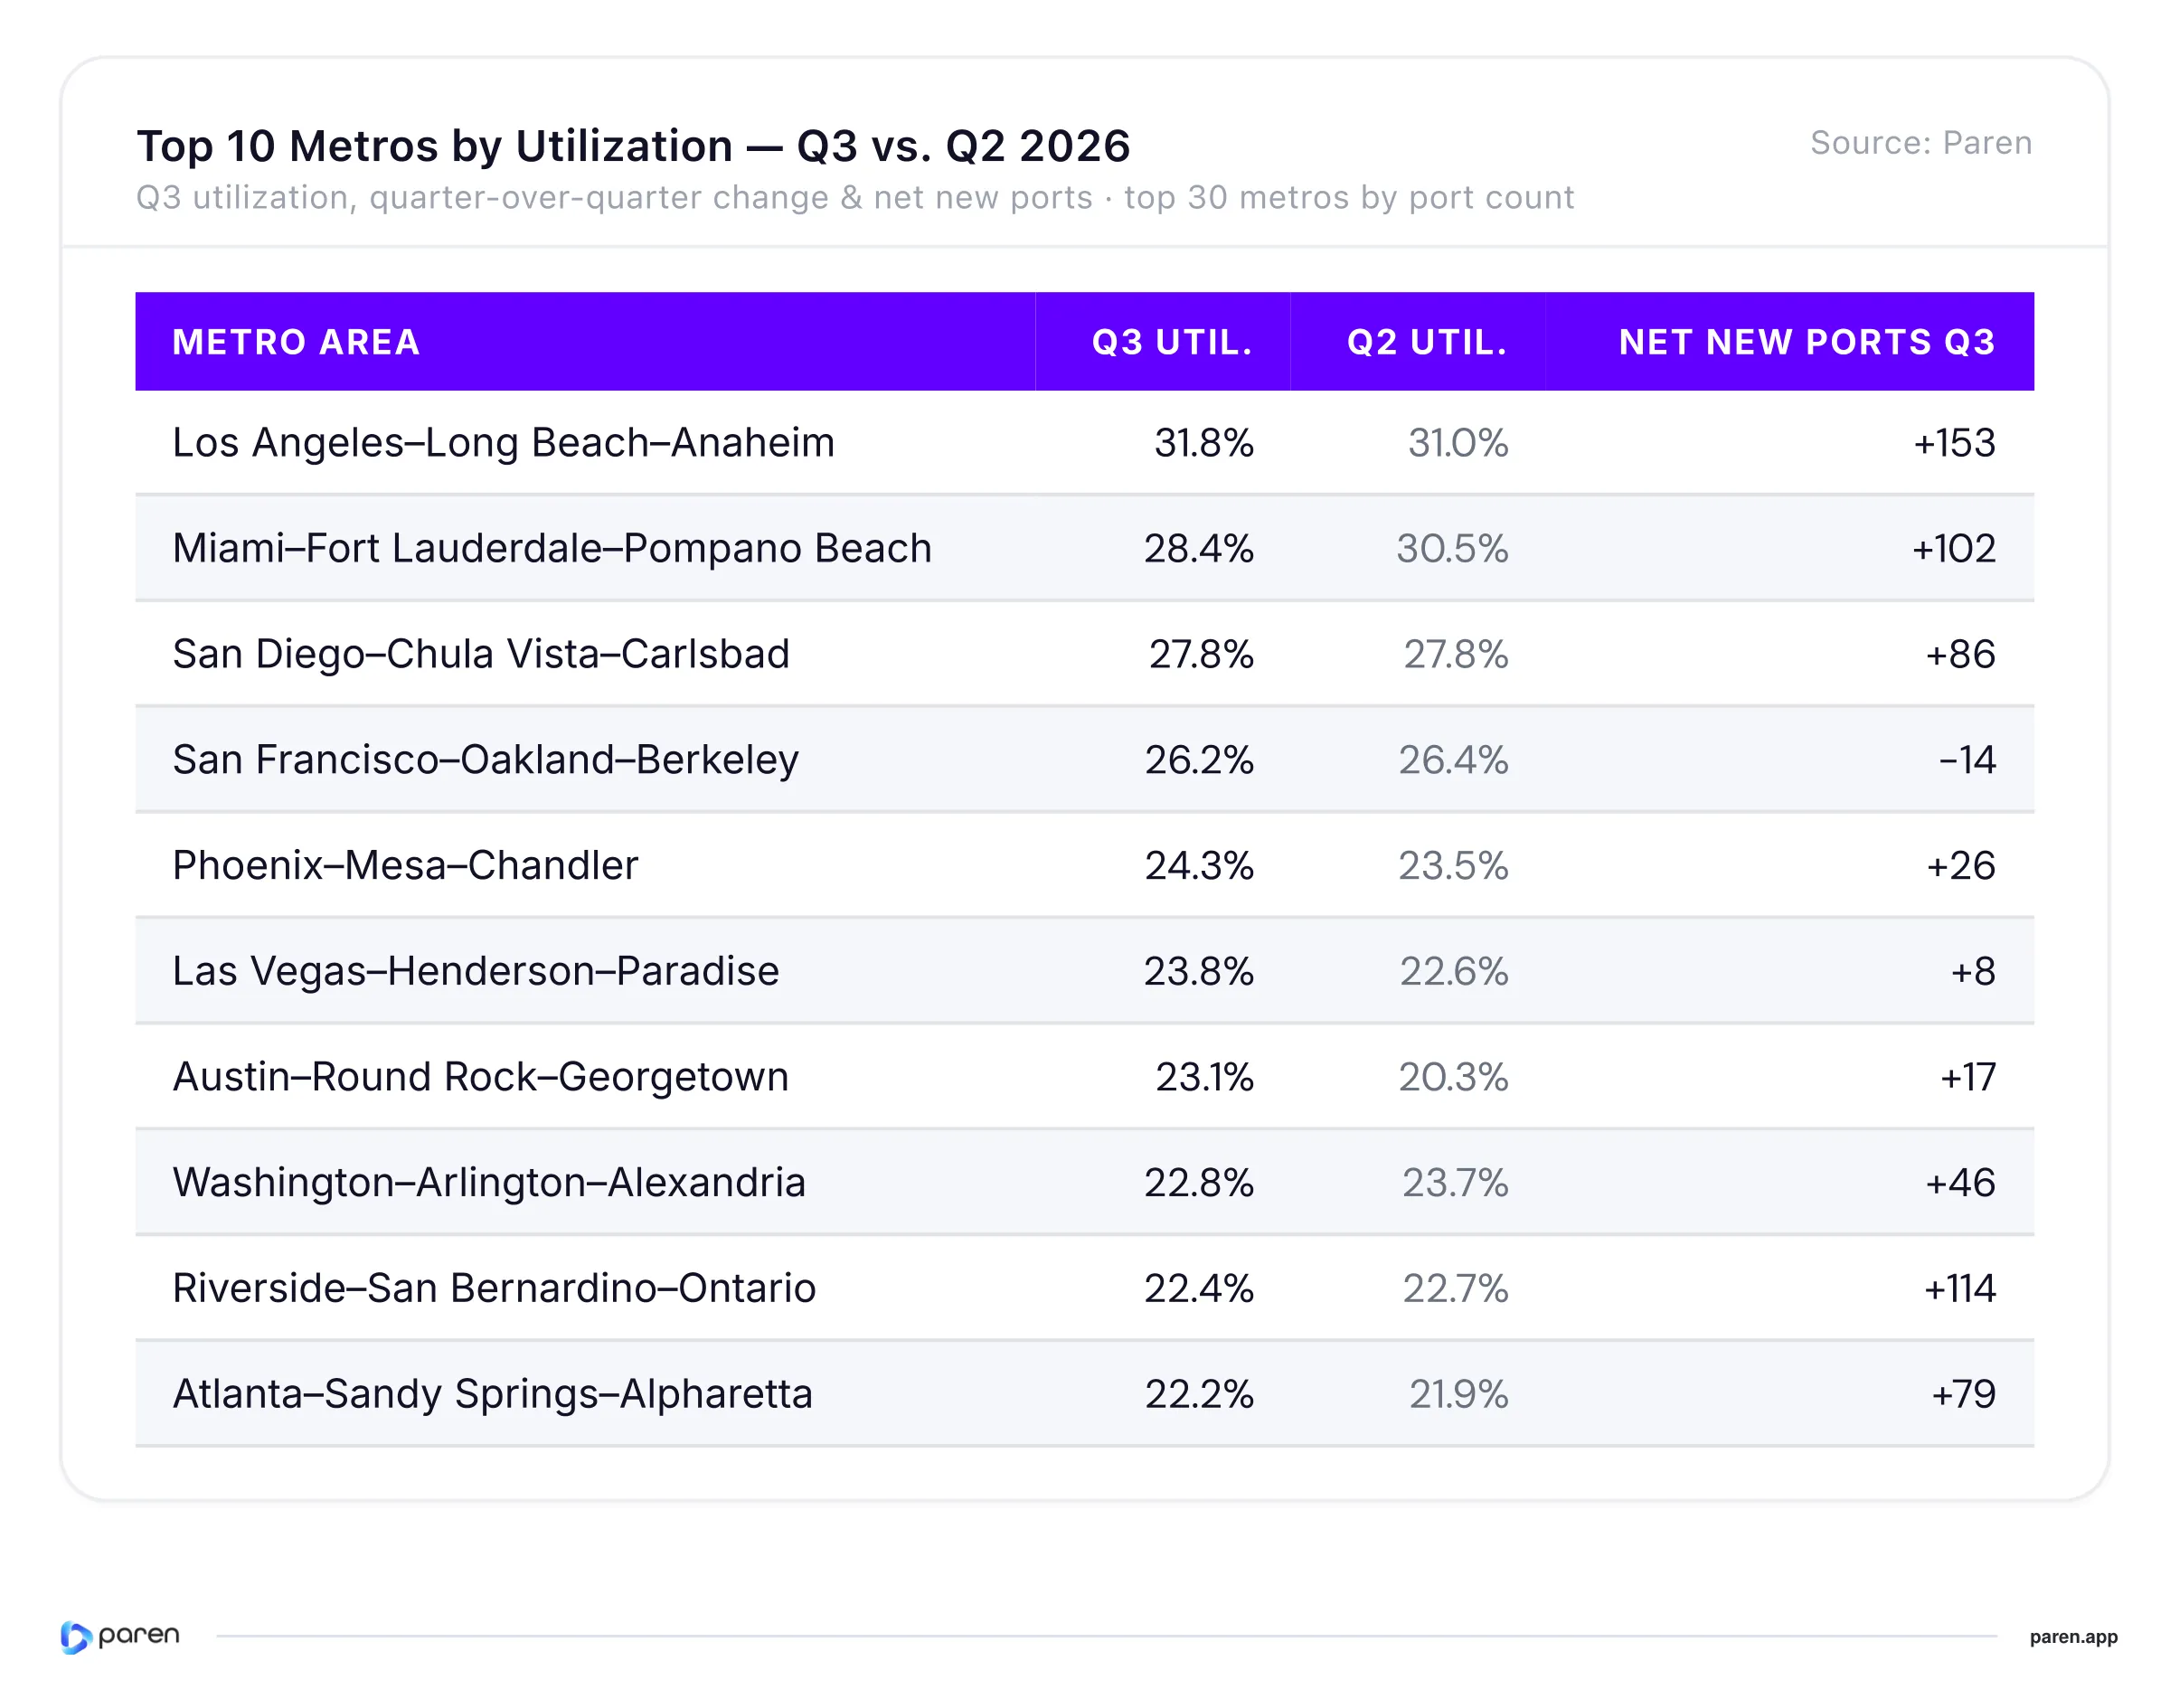
Task: Open the paren.app link in the footer
Action: (x=2073, y=1637)
